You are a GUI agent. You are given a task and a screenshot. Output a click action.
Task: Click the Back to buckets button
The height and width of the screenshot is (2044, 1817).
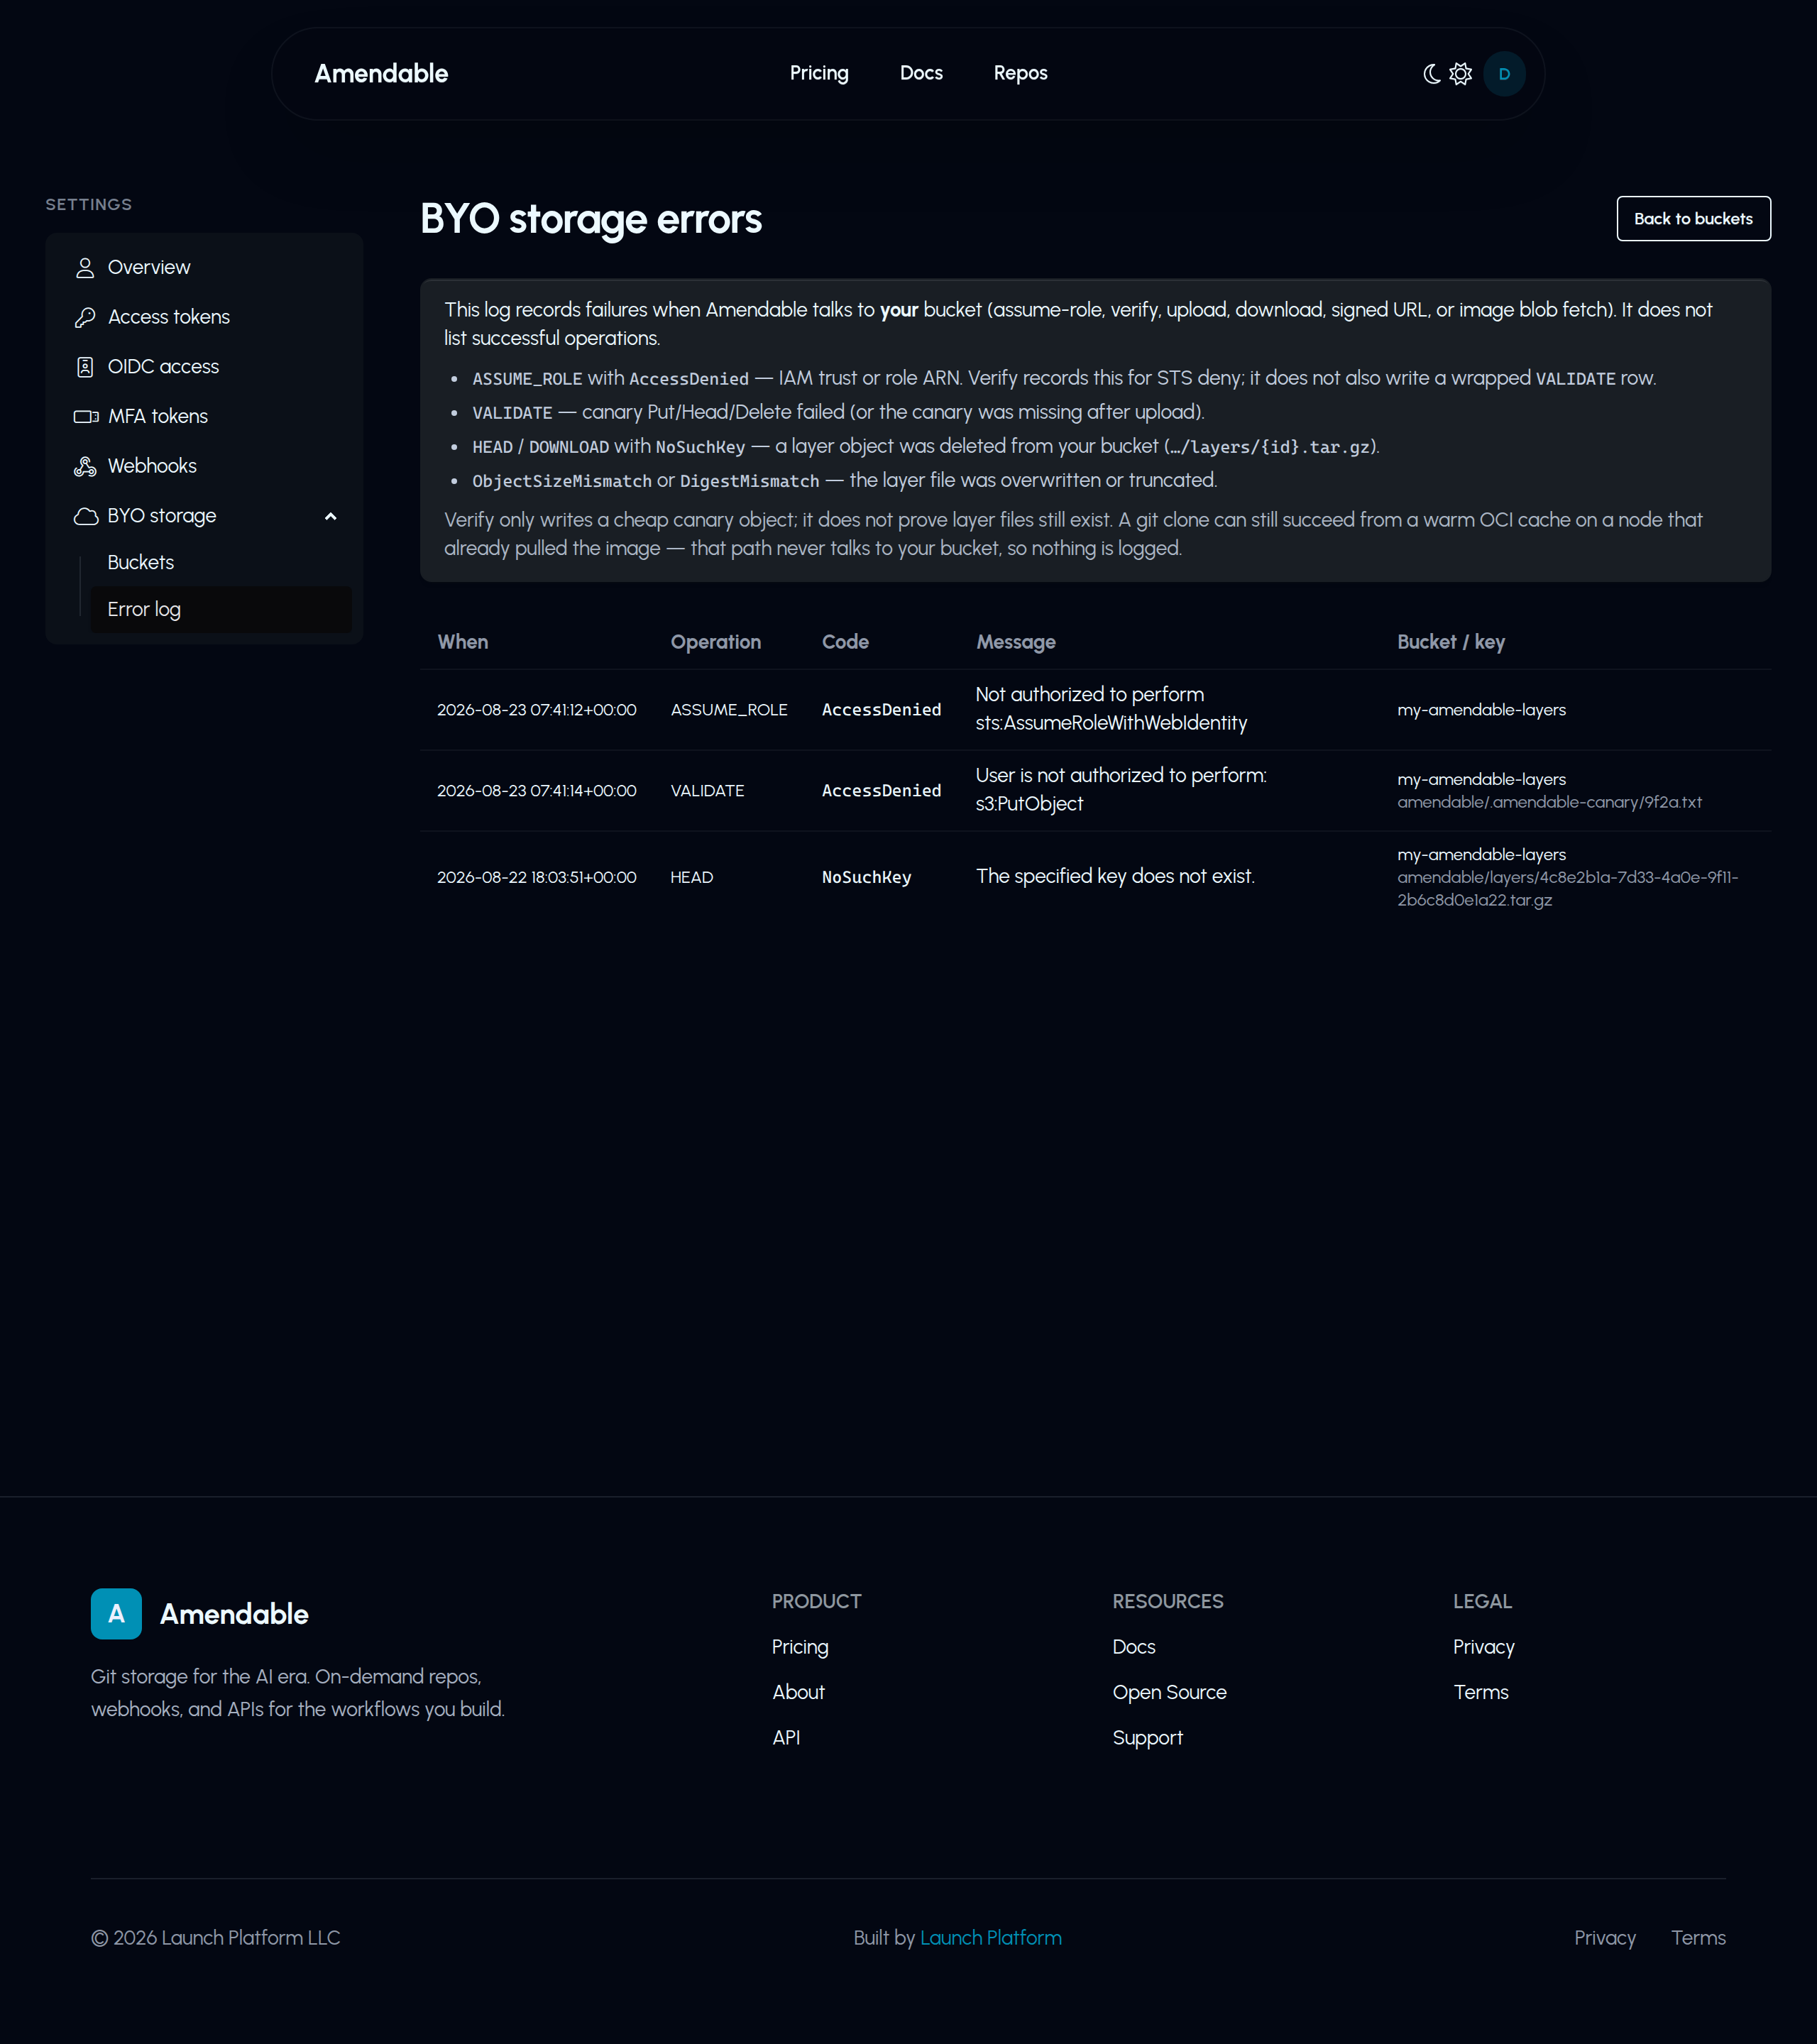tap(1693, 219)
